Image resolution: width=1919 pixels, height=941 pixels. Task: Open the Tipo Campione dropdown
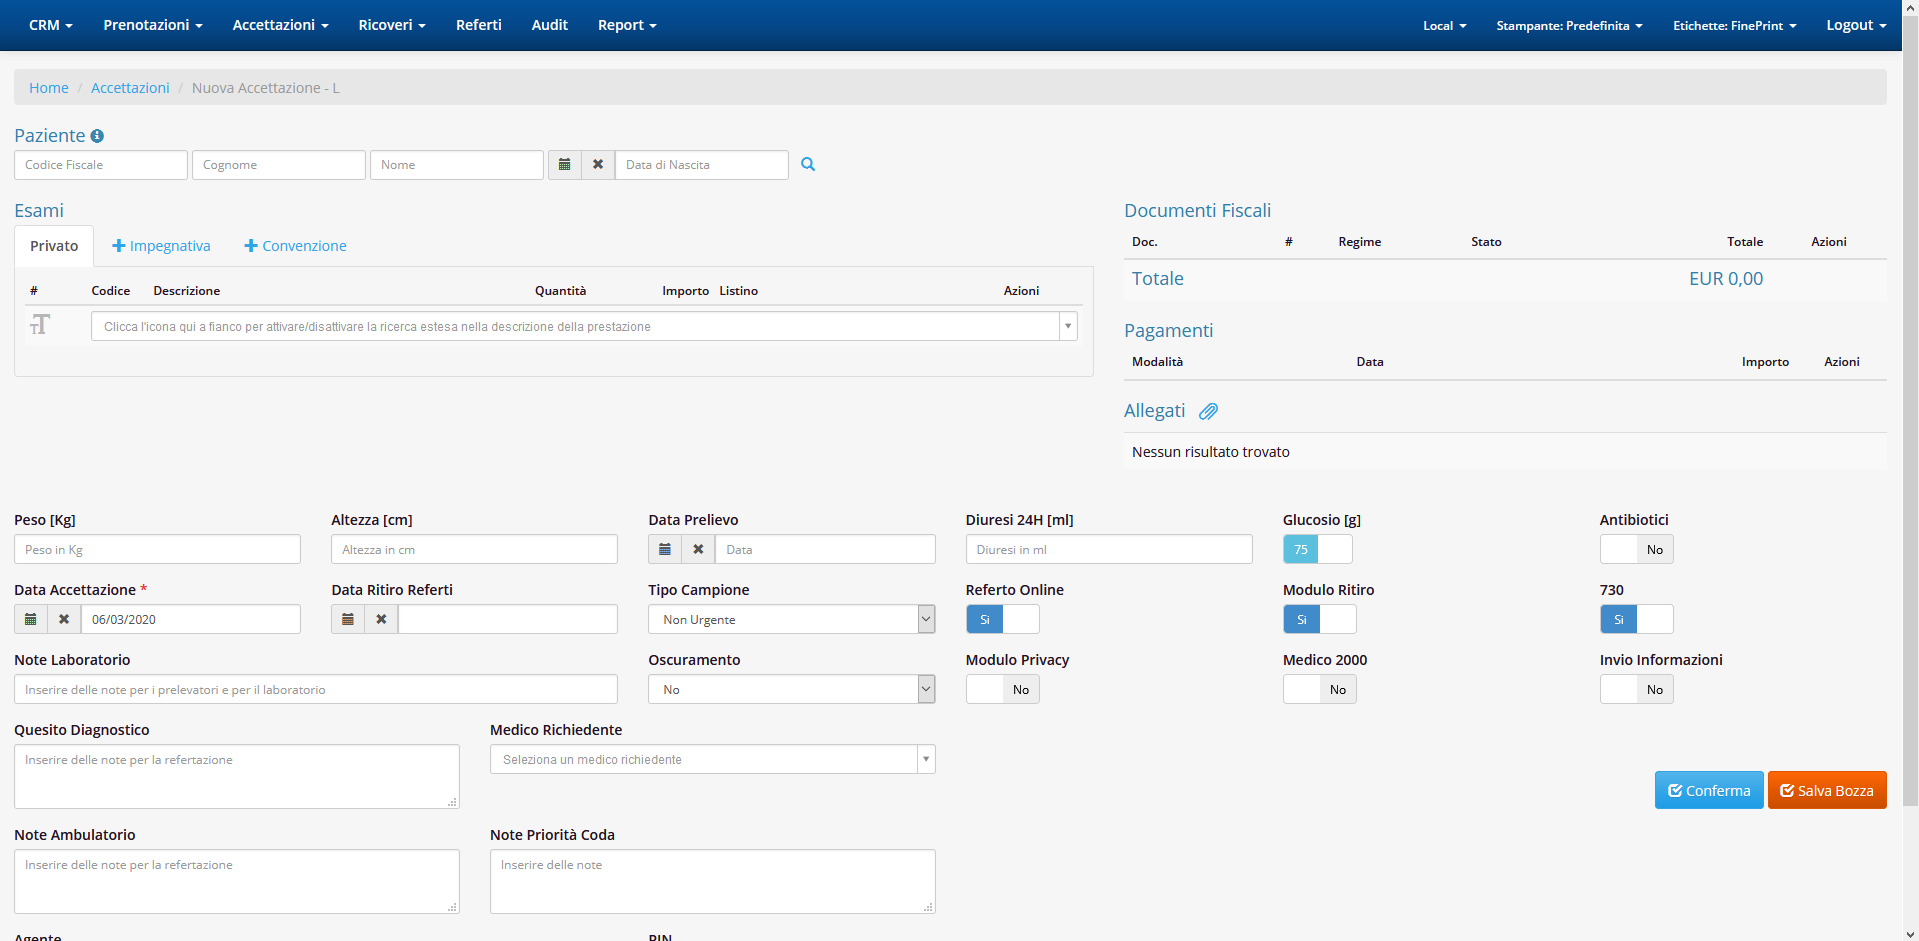(791, 619)
